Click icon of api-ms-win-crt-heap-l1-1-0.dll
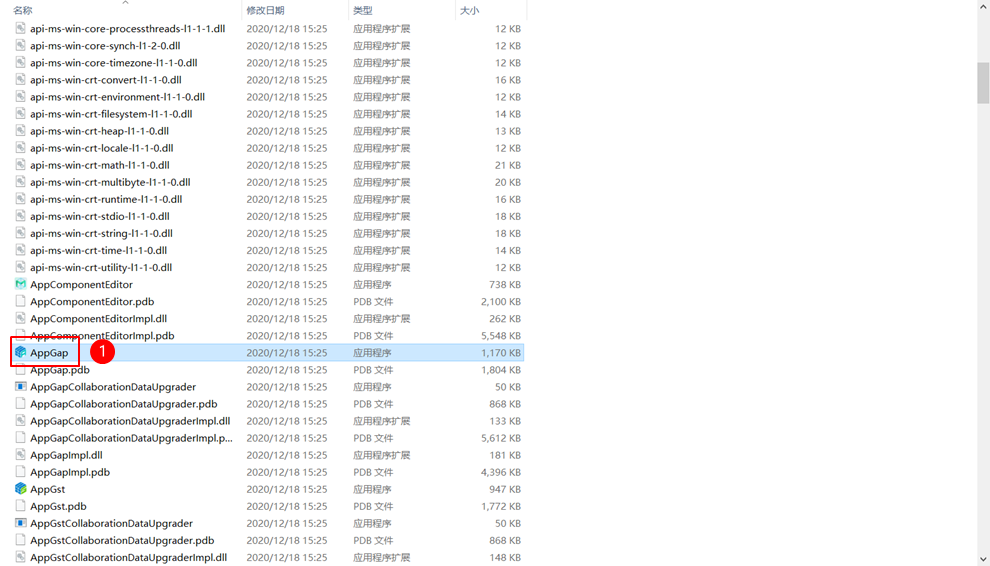 pos(21,131)
